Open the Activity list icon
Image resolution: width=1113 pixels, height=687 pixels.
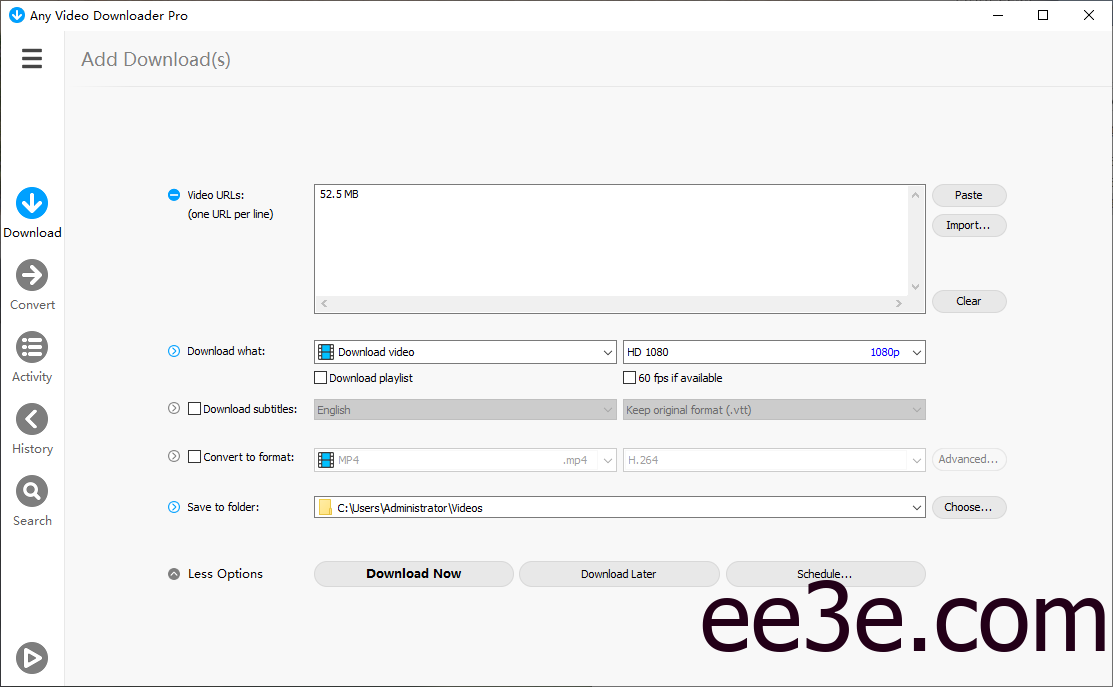tap(32, 348)
